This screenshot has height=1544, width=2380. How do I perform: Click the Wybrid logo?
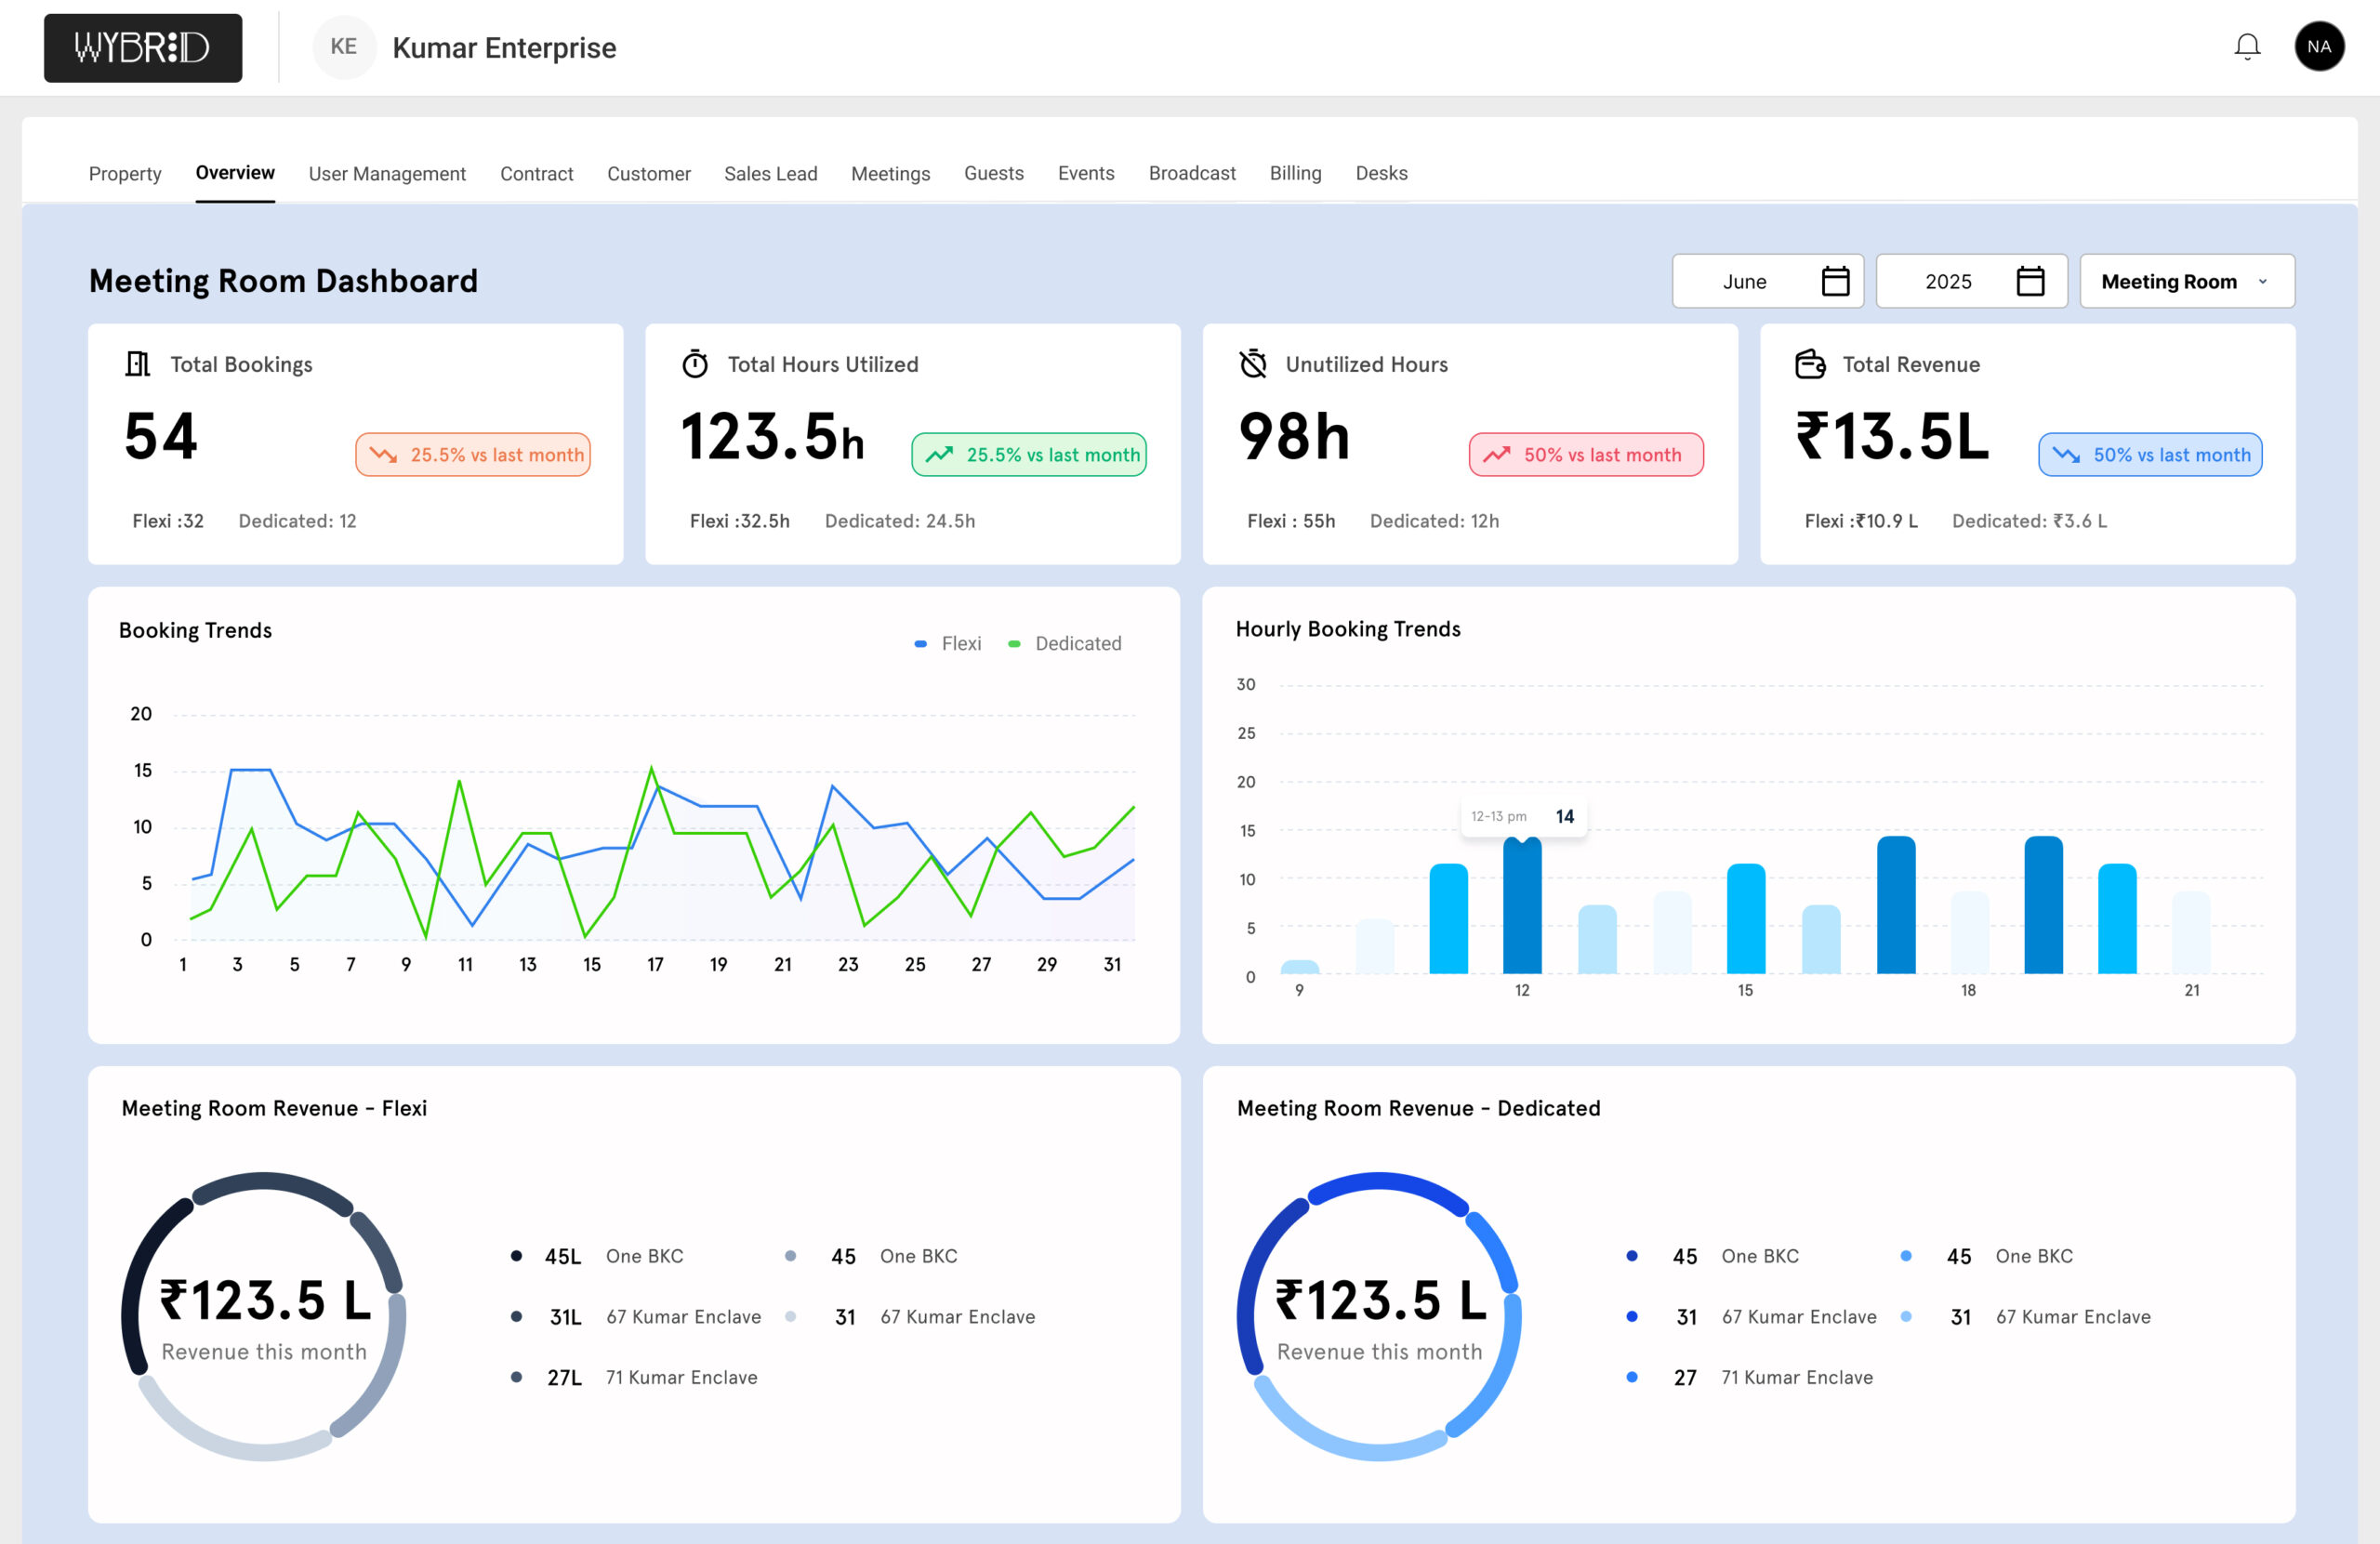(143, 48)
